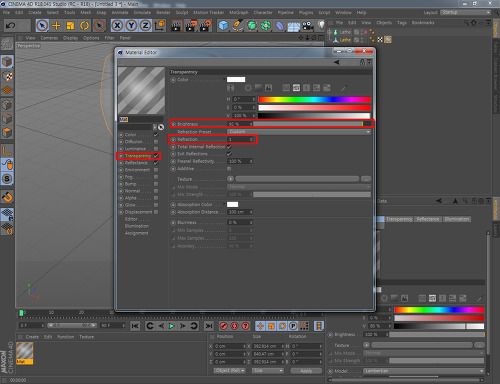The height and width of the screenshot is (384, 500).
Task: Add a Light object
Action: tap(321, 25)
